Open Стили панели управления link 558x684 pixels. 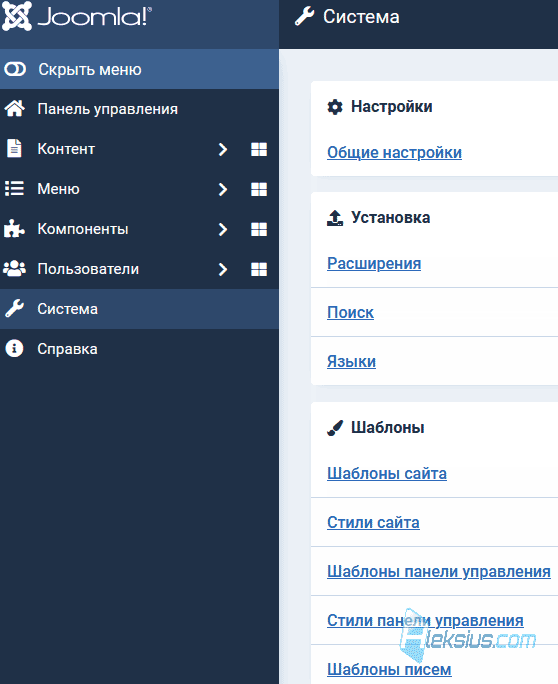coord(425,620)
